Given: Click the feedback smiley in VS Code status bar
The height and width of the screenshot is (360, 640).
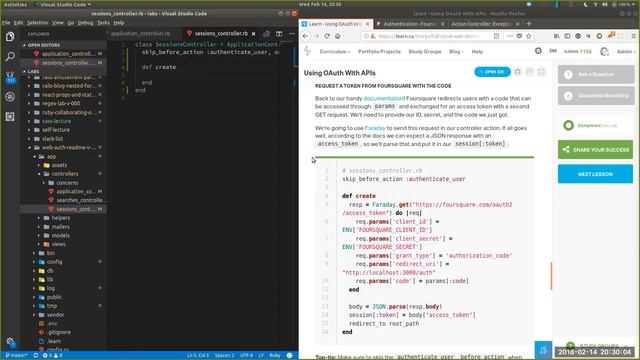Looking at the screenshot, I should coord(290,356).
